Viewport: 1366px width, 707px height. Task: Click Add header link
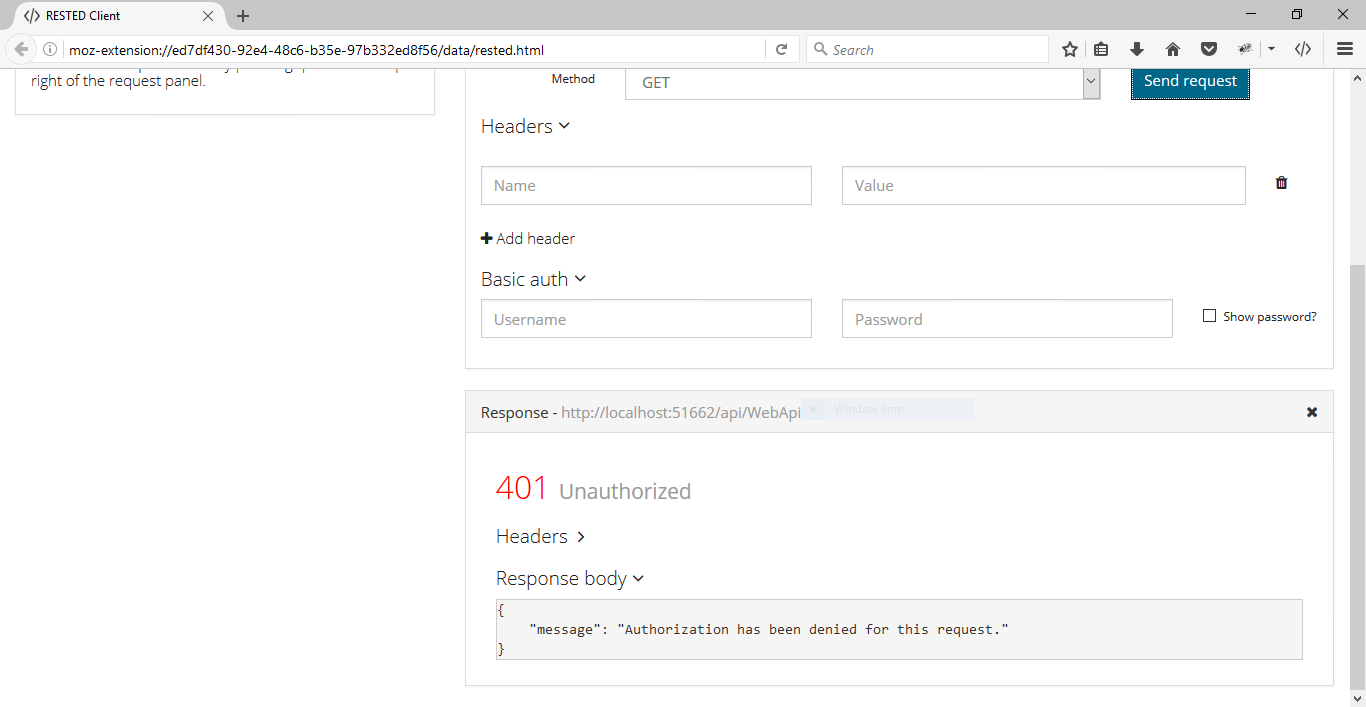click(528, 238)
